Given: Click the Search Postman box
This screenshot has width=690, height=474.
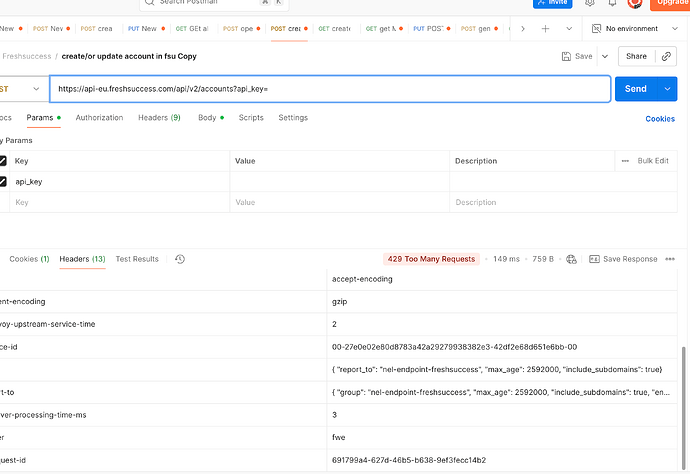Looking at the screenshot, I should tap(214, 4).
